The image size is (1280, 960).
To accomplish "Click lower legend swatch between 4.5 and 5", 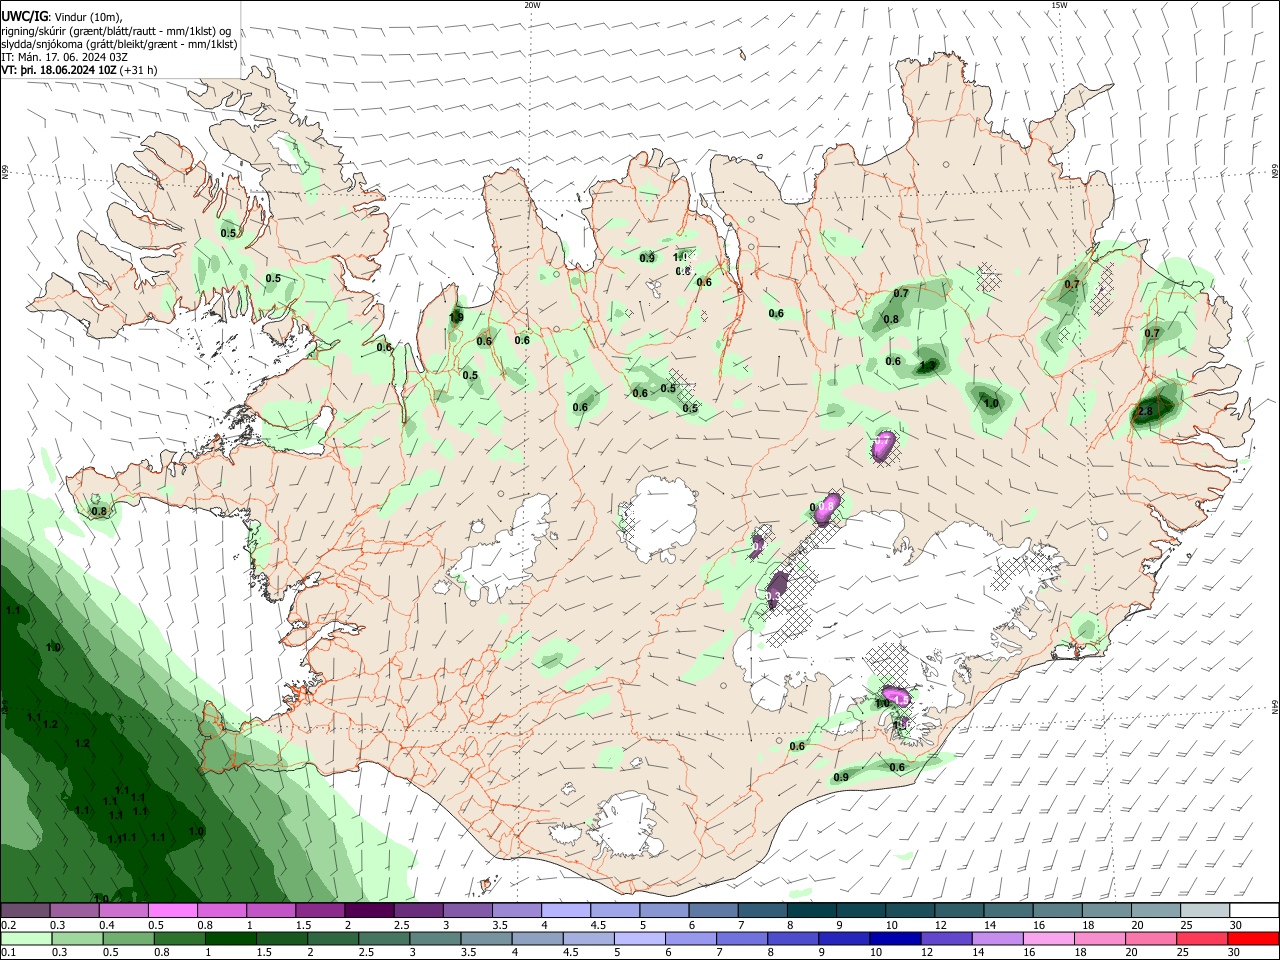I will click(589, 939).
